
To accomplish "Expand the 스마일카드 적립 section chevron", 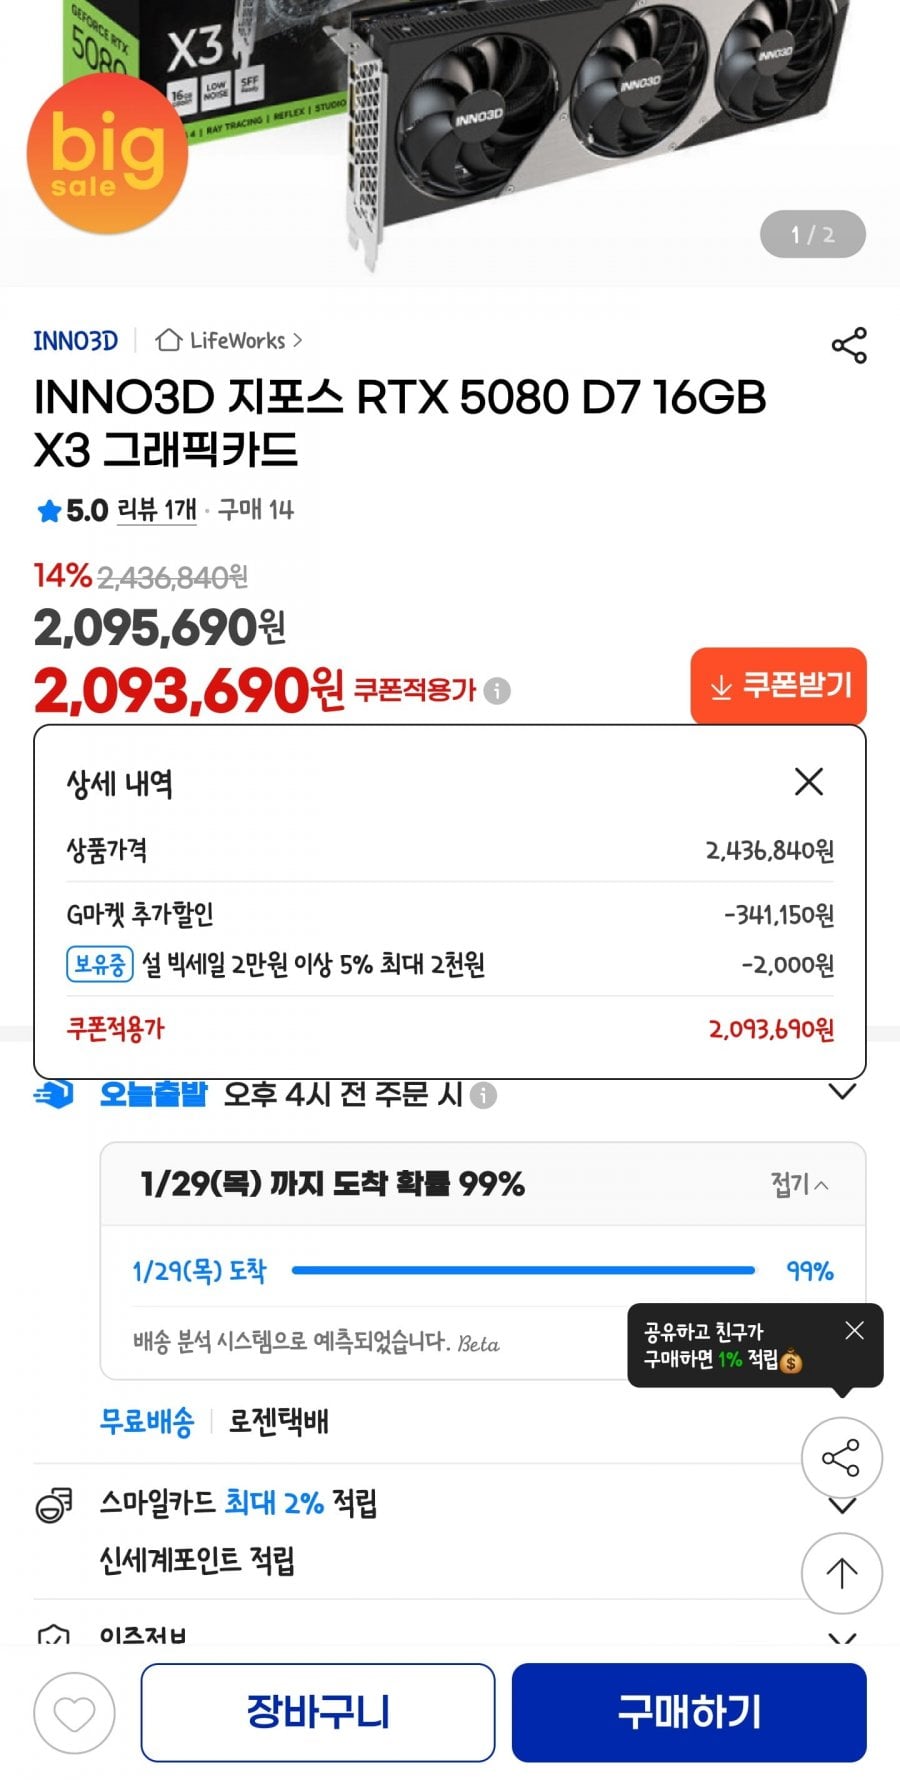I will click(x=843, y=1506).
